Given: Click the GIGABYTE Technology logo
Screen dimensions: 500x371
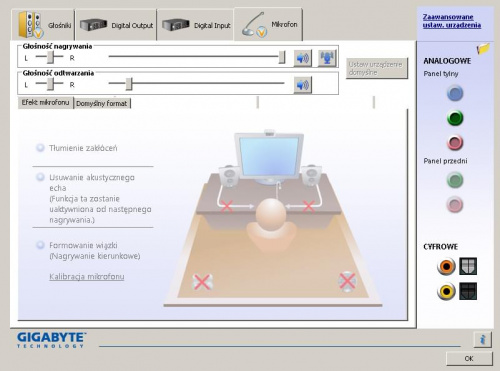Looking at the screenshot, I should 52,340.
